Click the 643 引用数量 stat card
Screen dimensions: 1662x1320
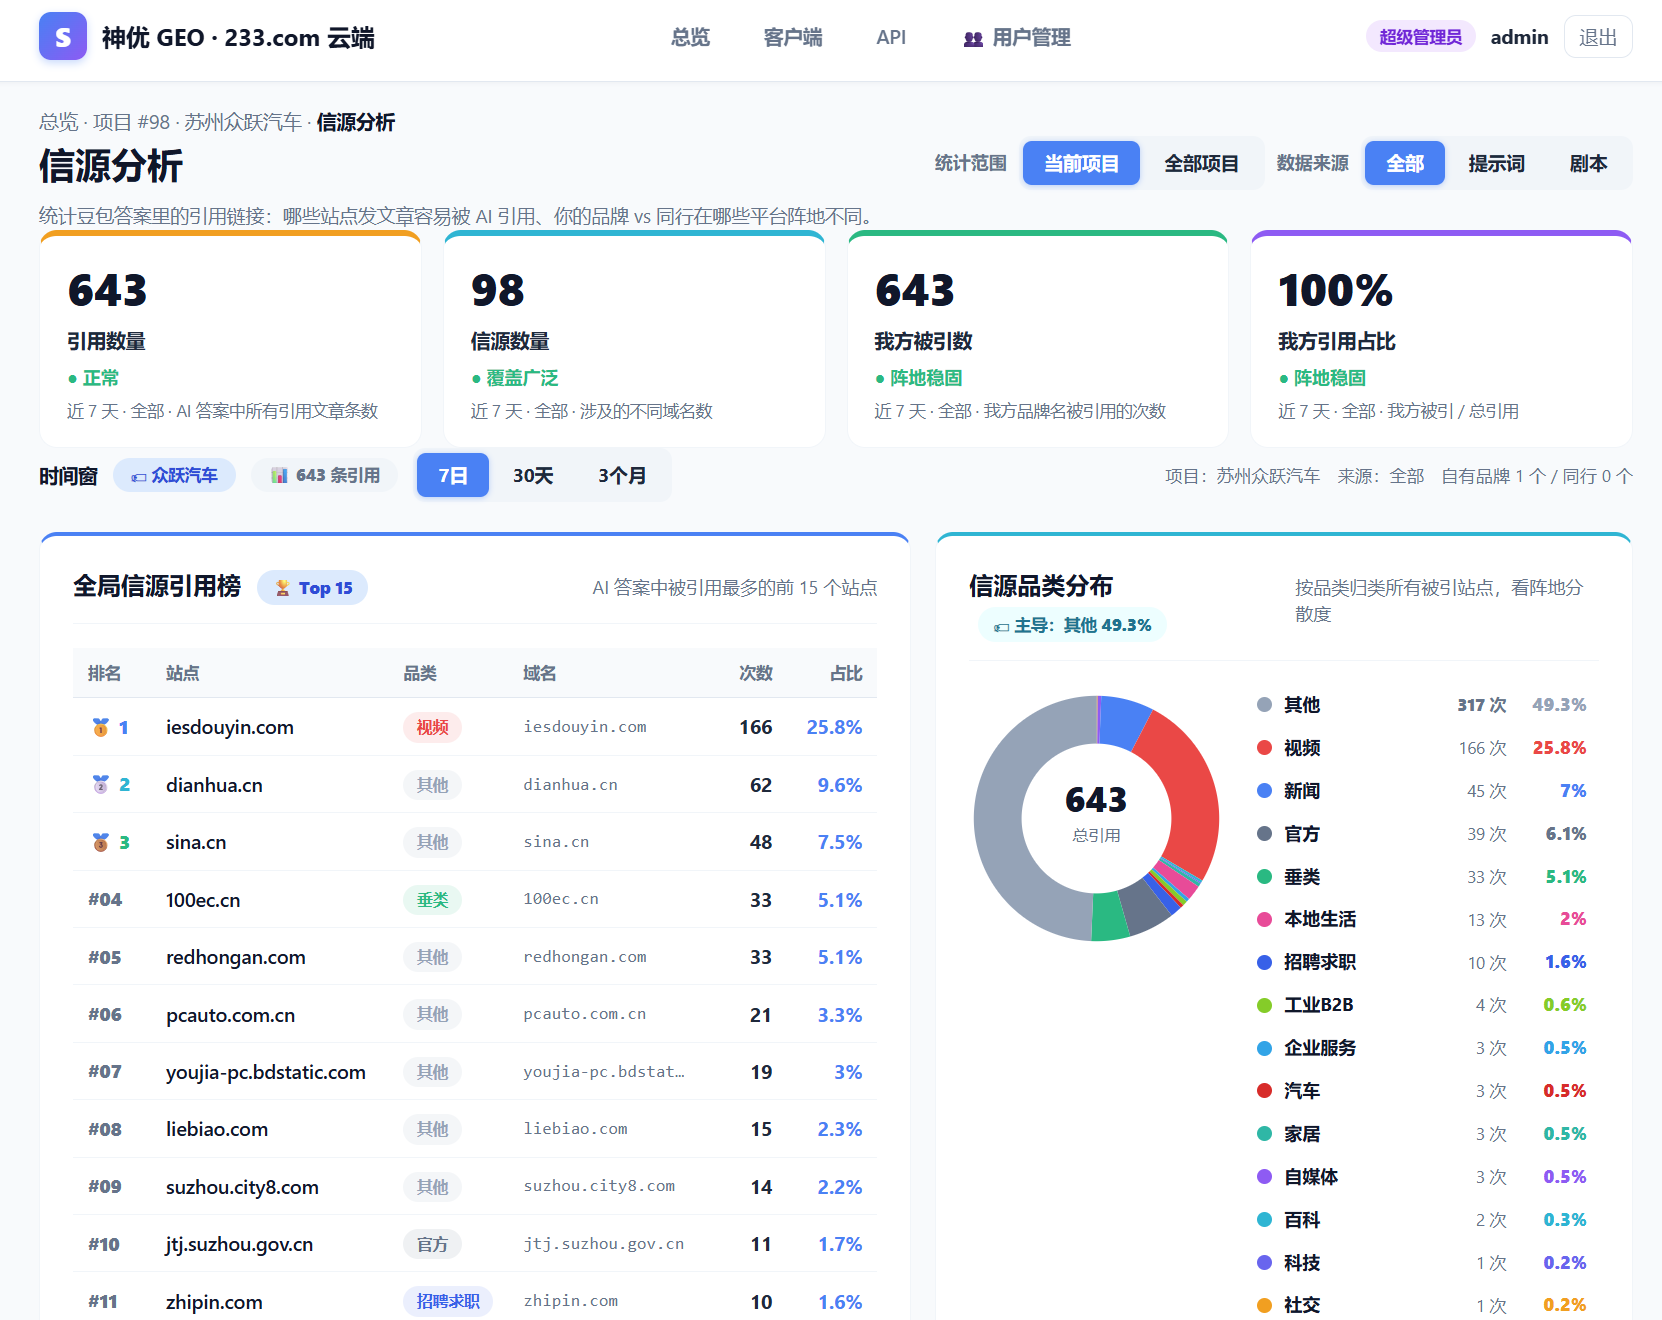(x=230, y=340)
